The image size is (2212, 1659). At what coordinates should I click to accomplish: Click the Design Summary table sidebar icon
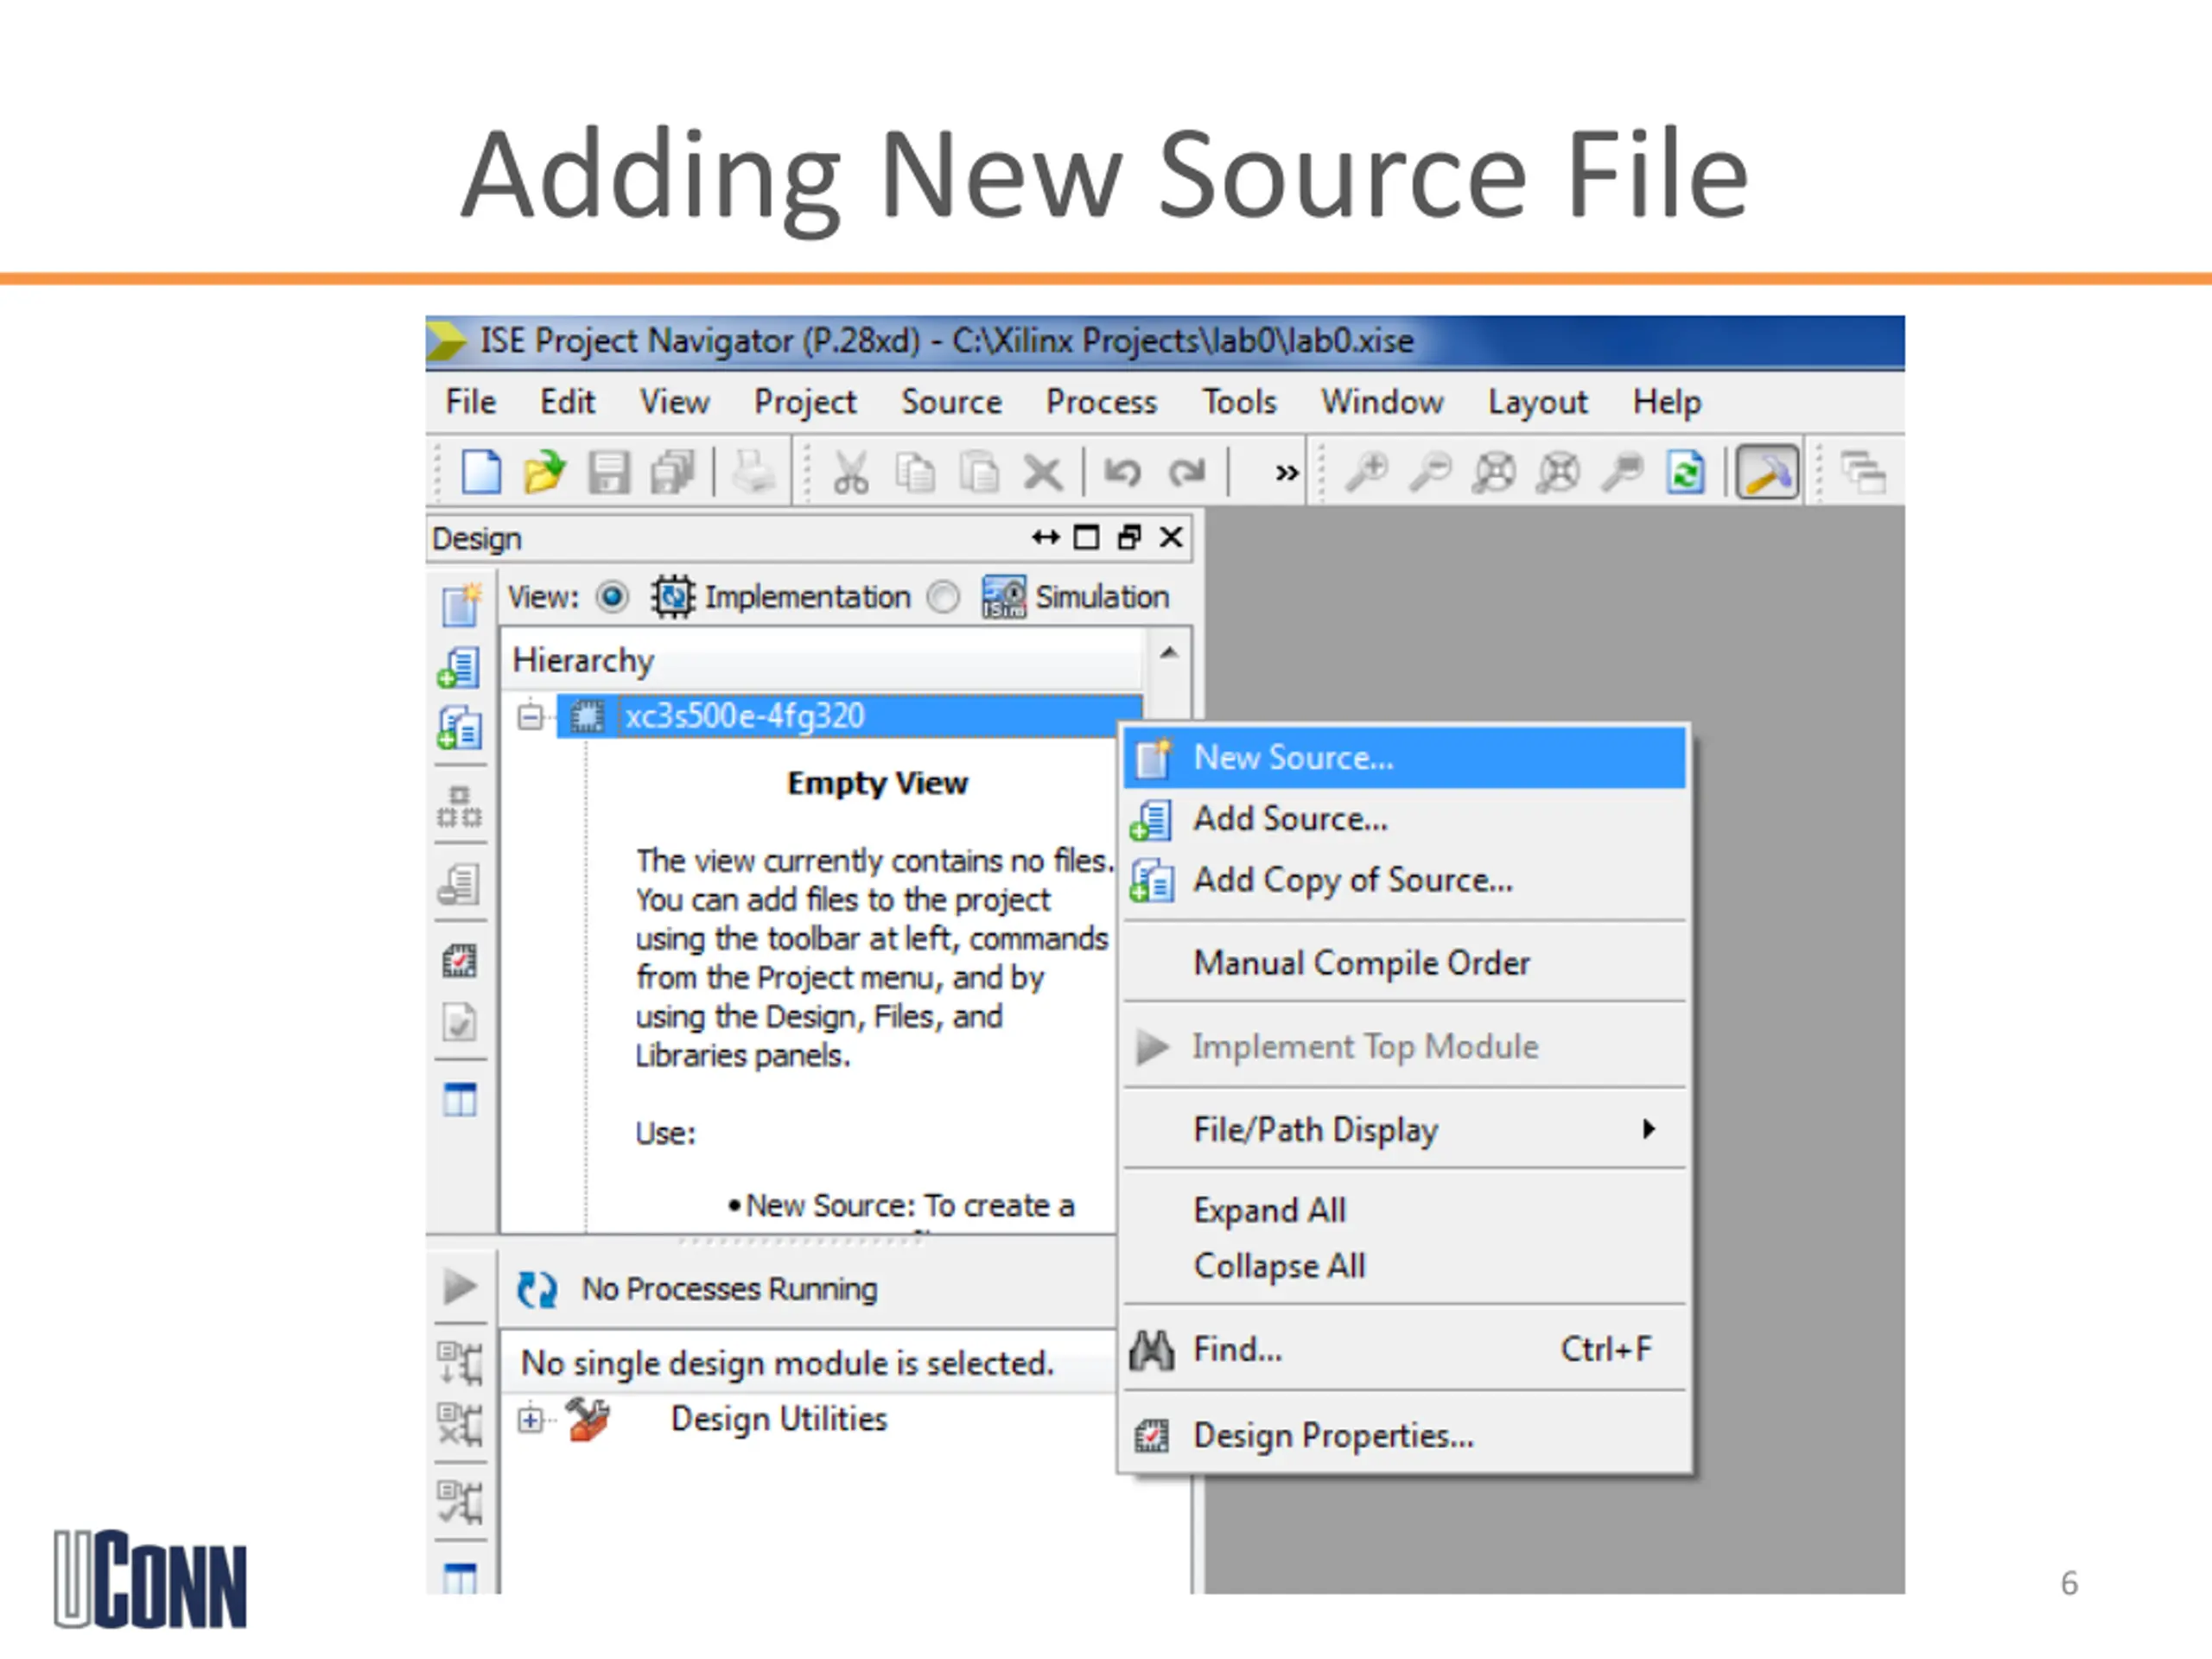(x=460, y=1100)
